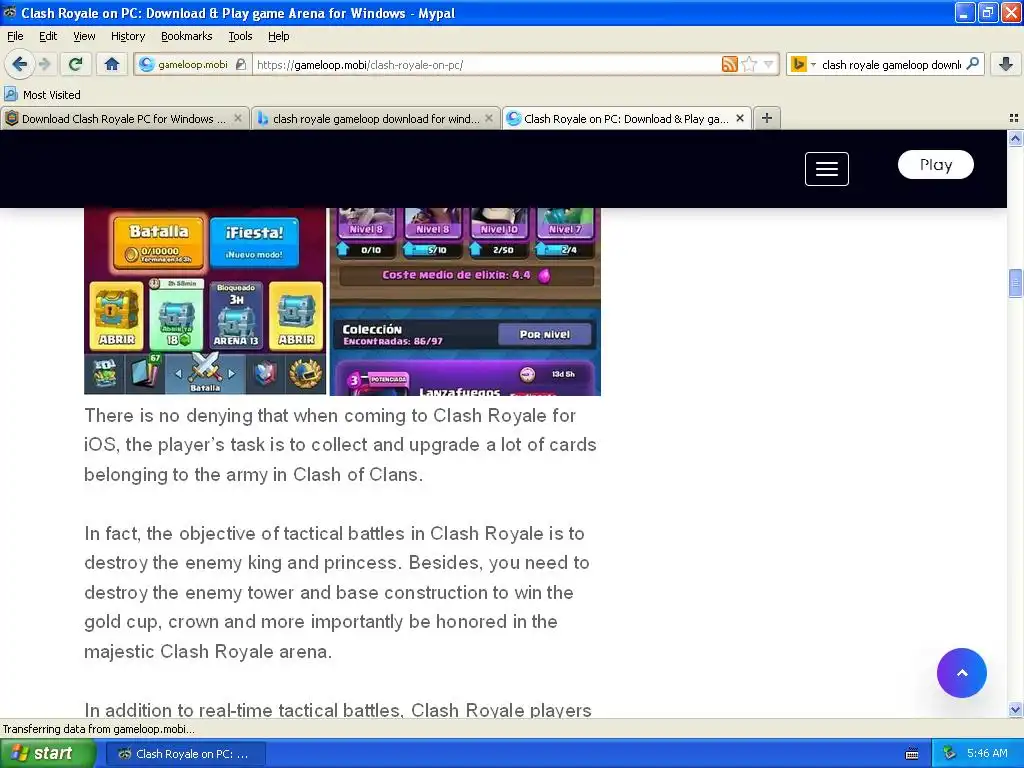
Task: Reload the page with the refresh icon
Action: (x=76, y=64)
